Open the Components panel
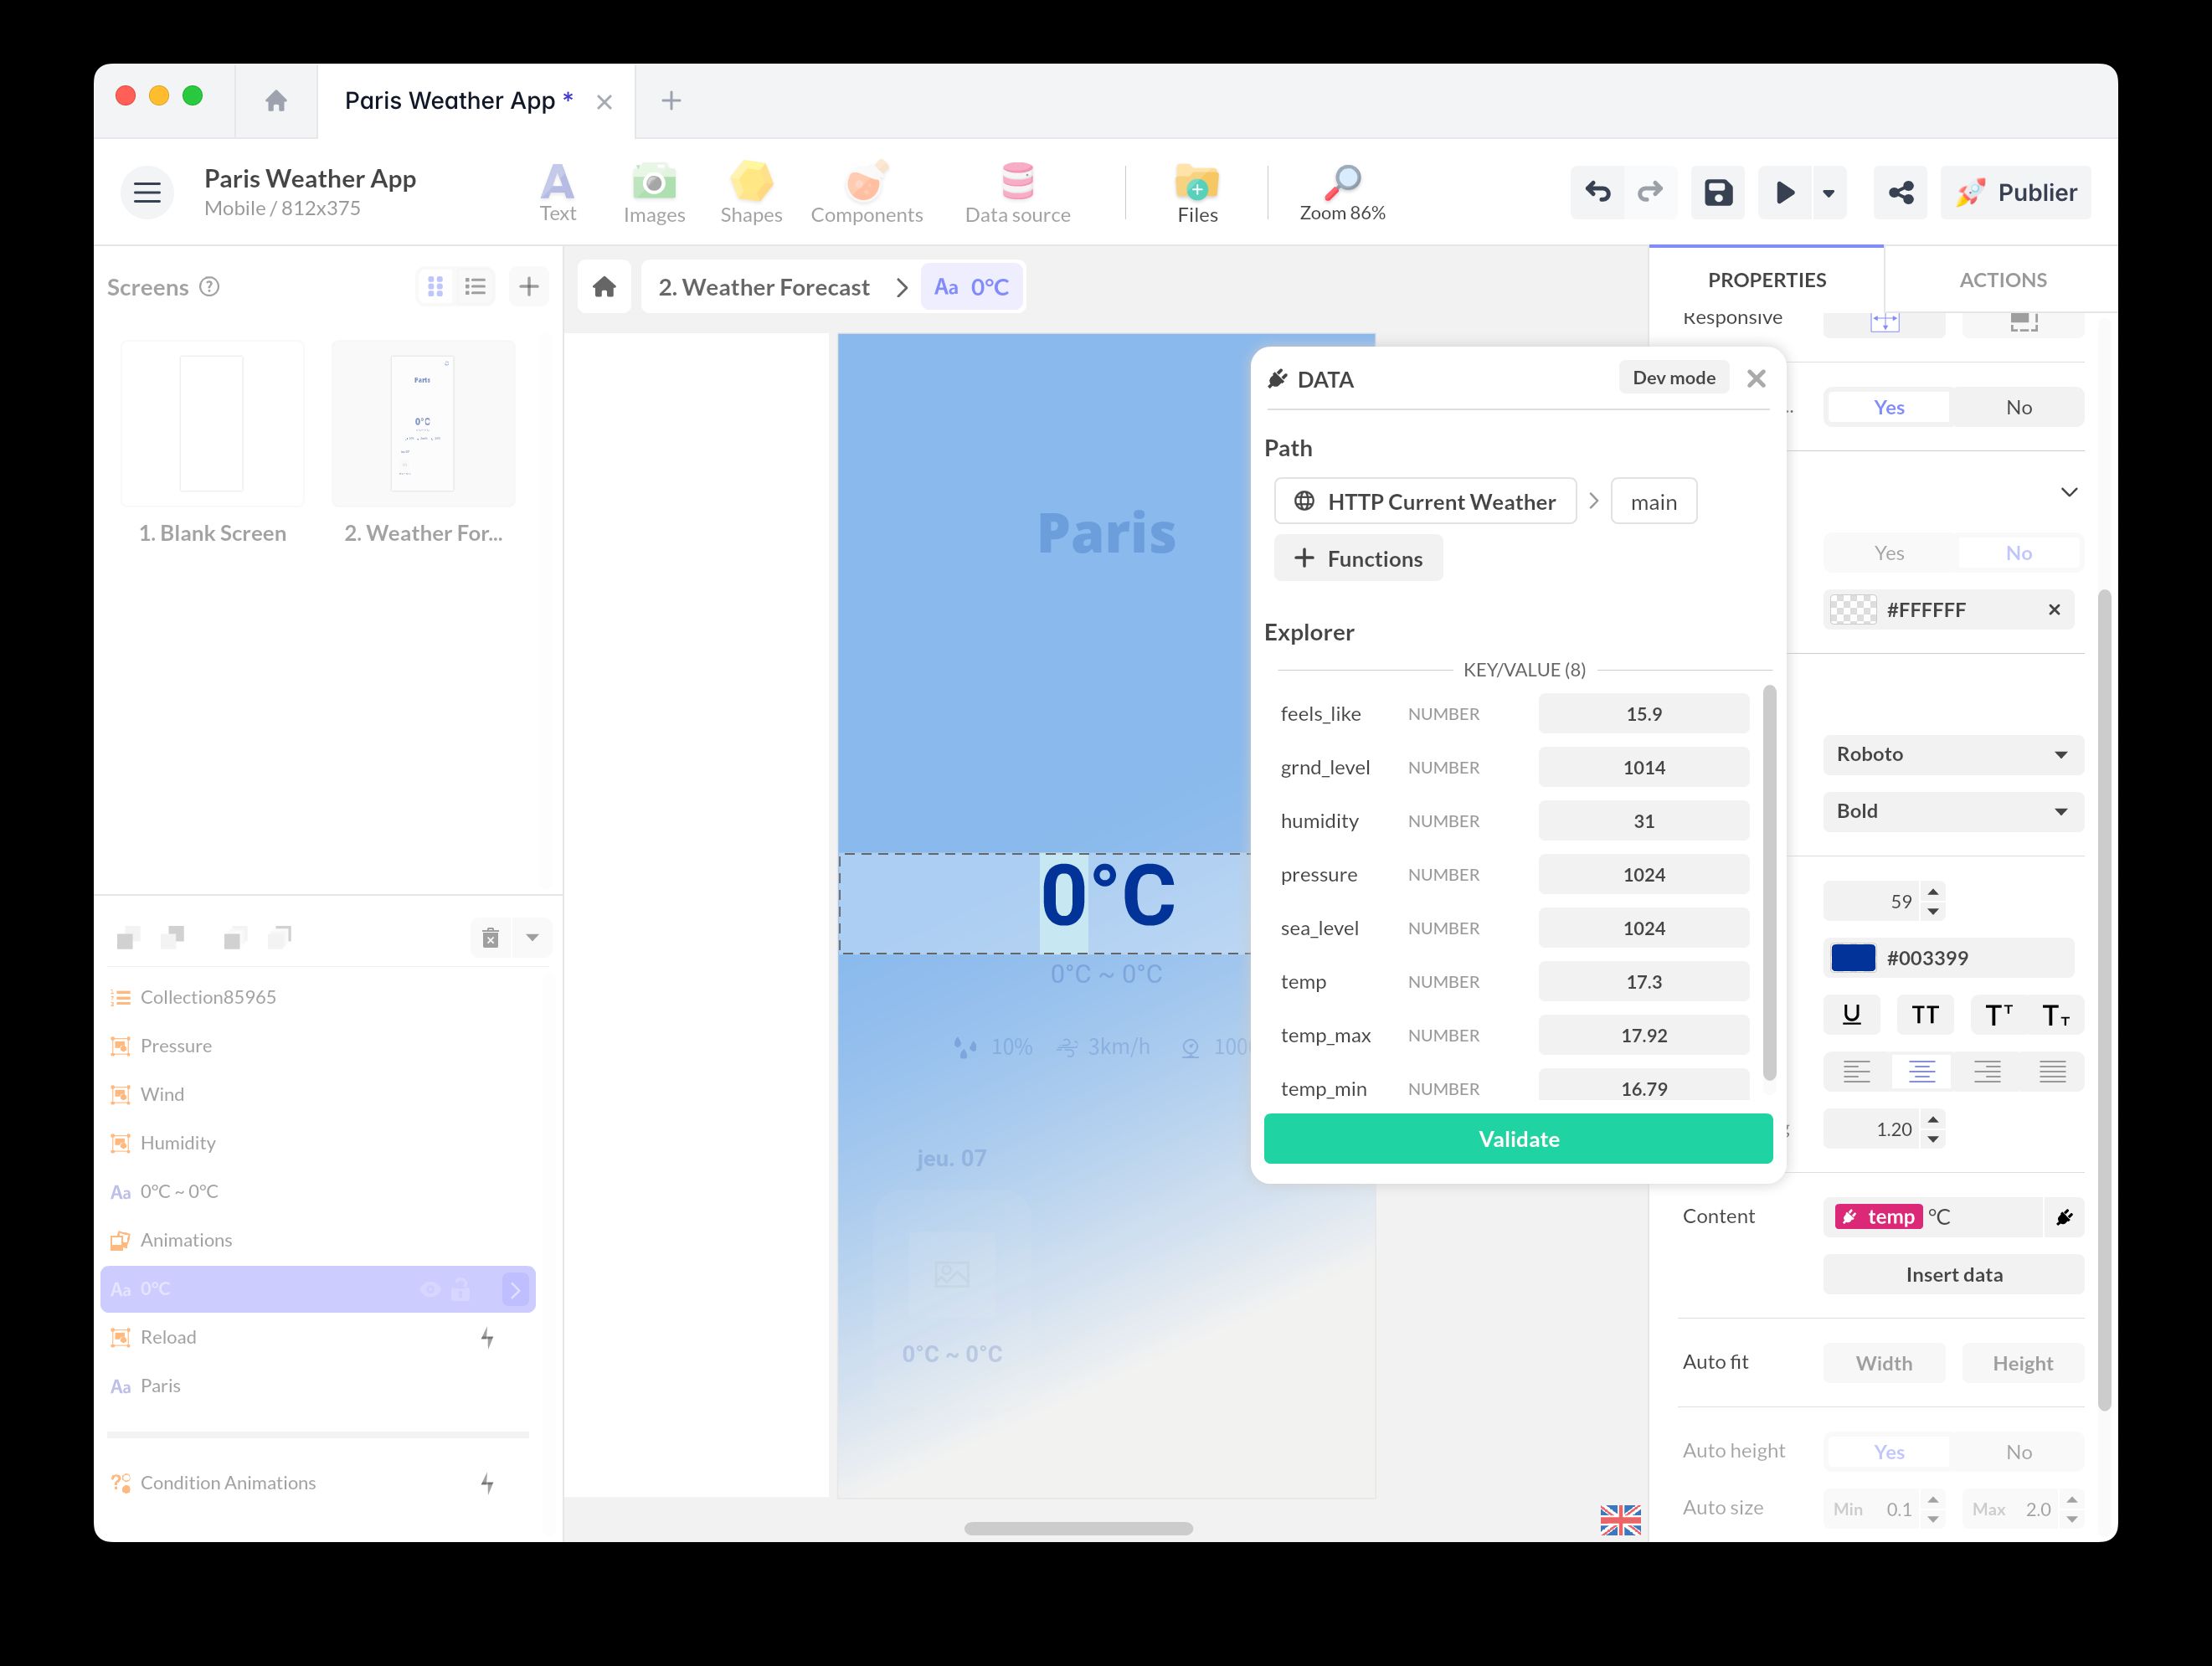The height and width of the screenshot is (1666, 2212). [x=866, y=192]
